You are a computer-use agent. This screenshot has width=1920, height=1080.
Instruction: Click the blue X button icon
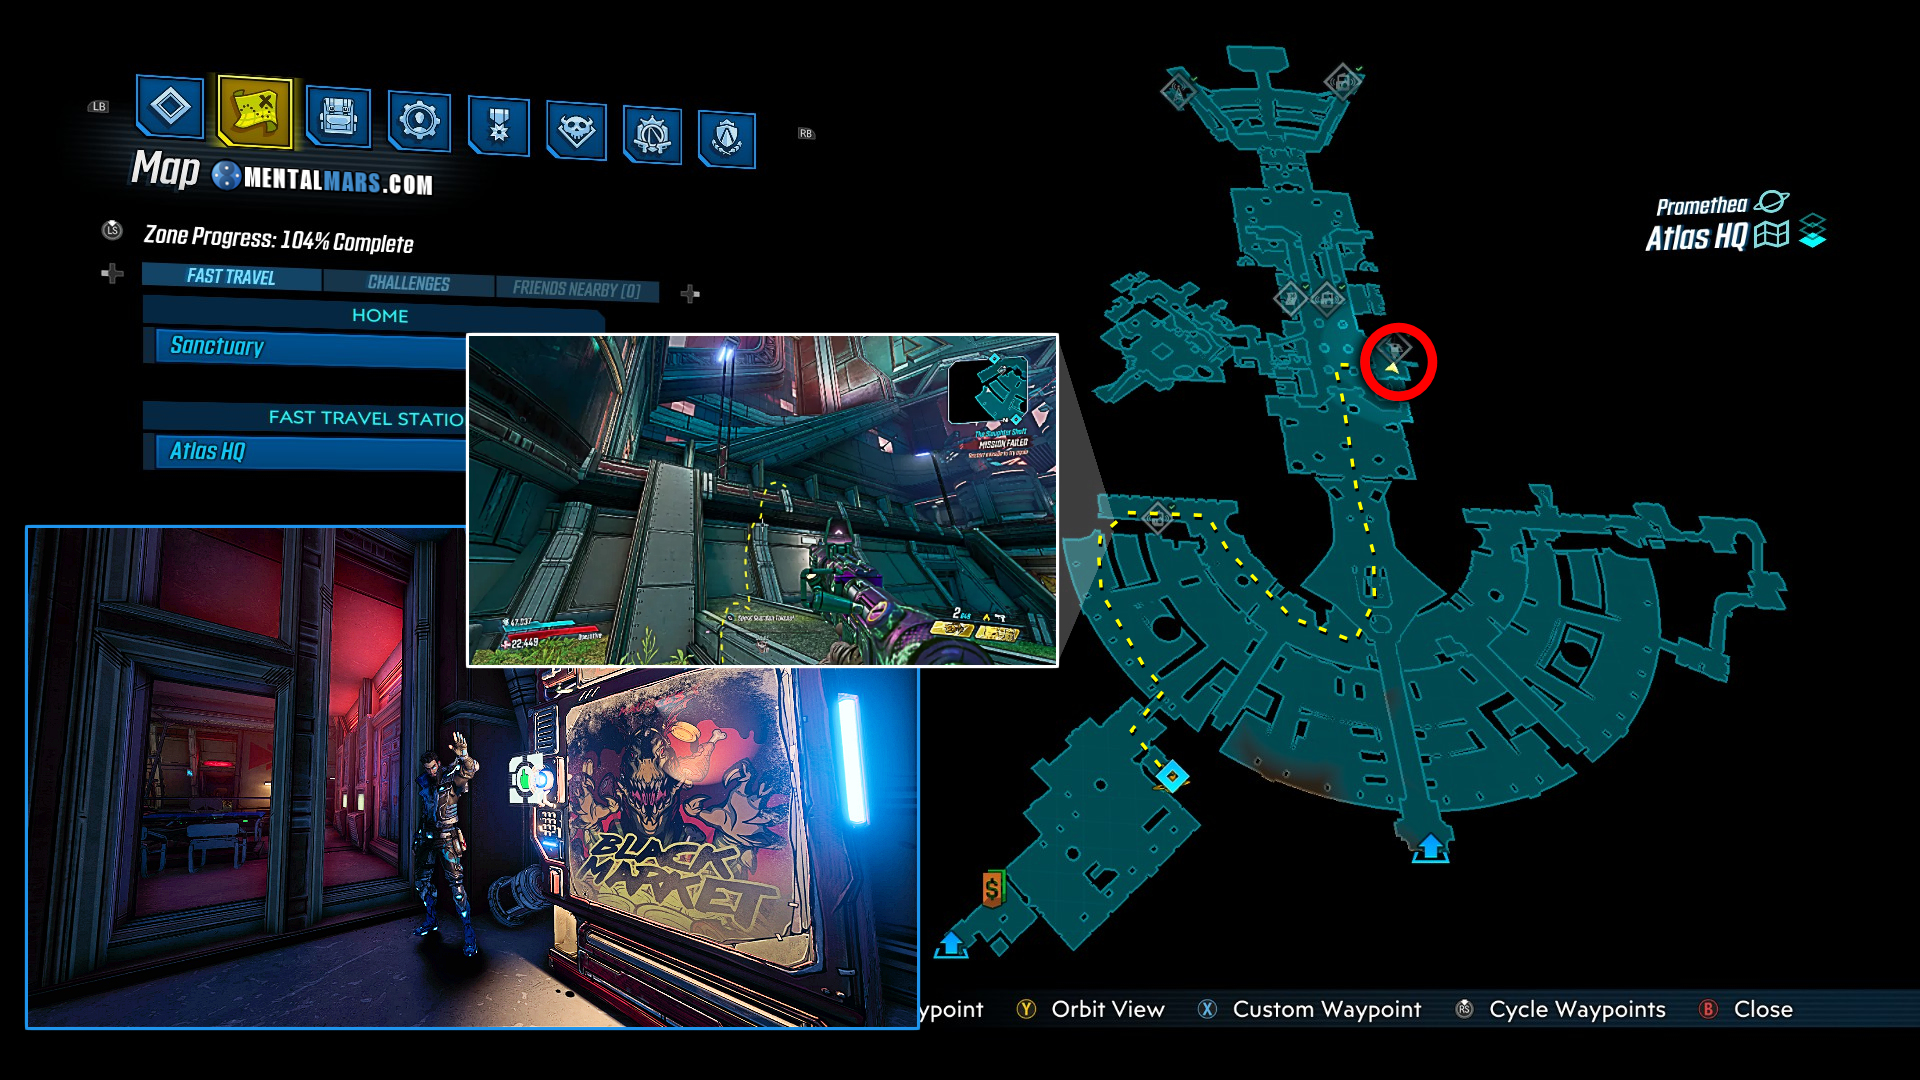tap(1207, 1009)
